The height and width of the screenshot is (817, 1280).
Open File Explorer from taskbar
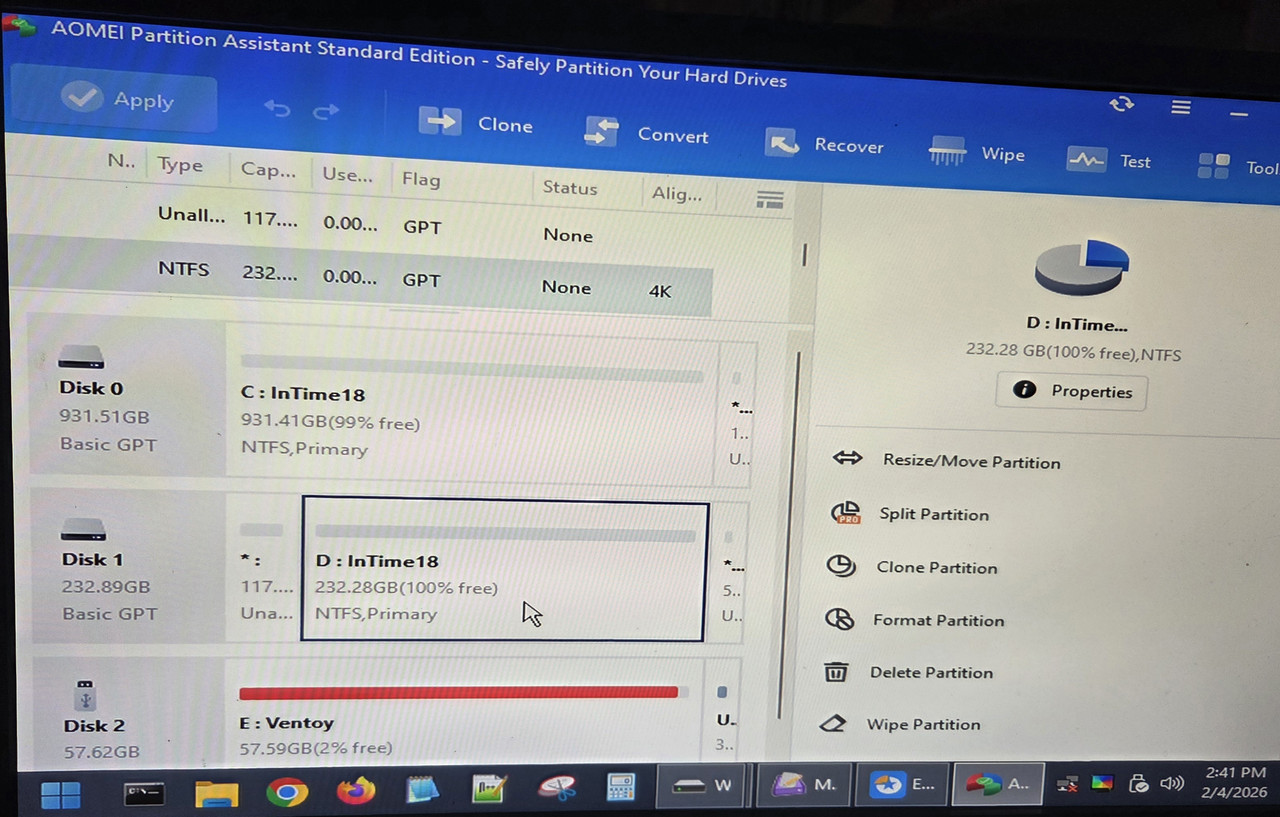click(x=216, y=794)
